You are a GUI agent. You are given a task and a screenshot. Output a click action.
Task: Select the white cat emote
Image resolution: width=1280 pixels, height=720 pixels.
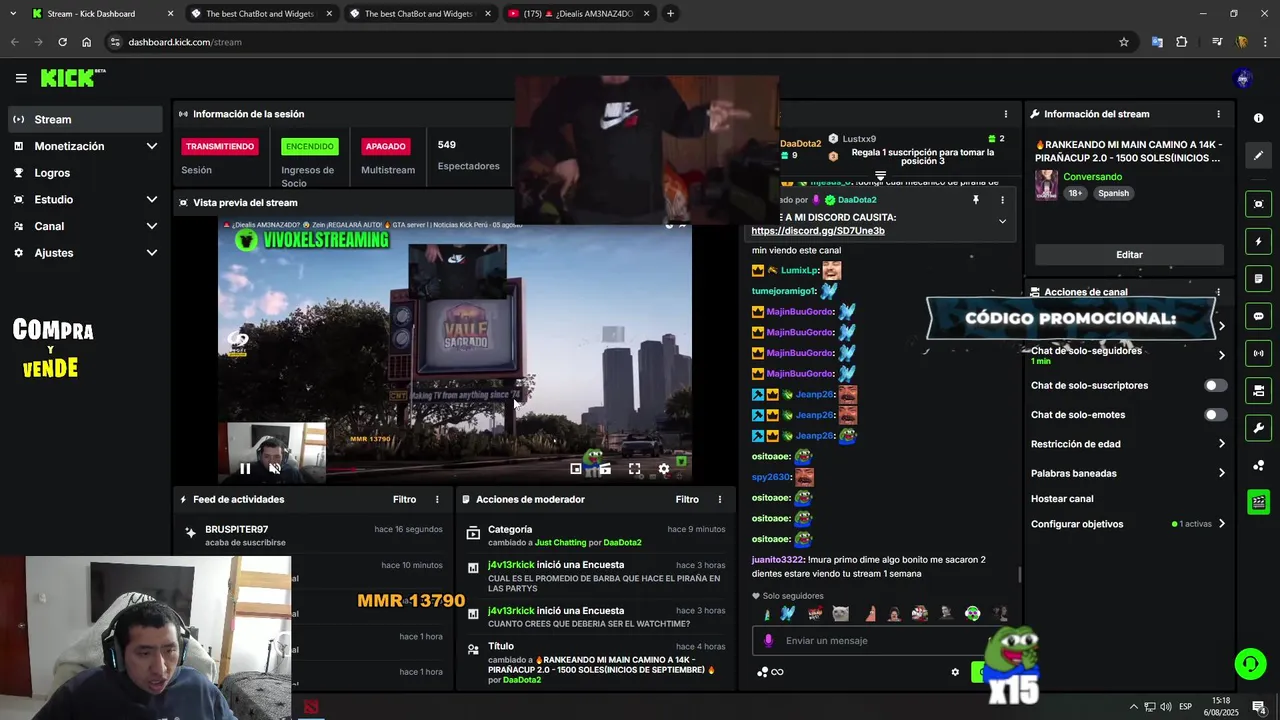click(841, 613)
